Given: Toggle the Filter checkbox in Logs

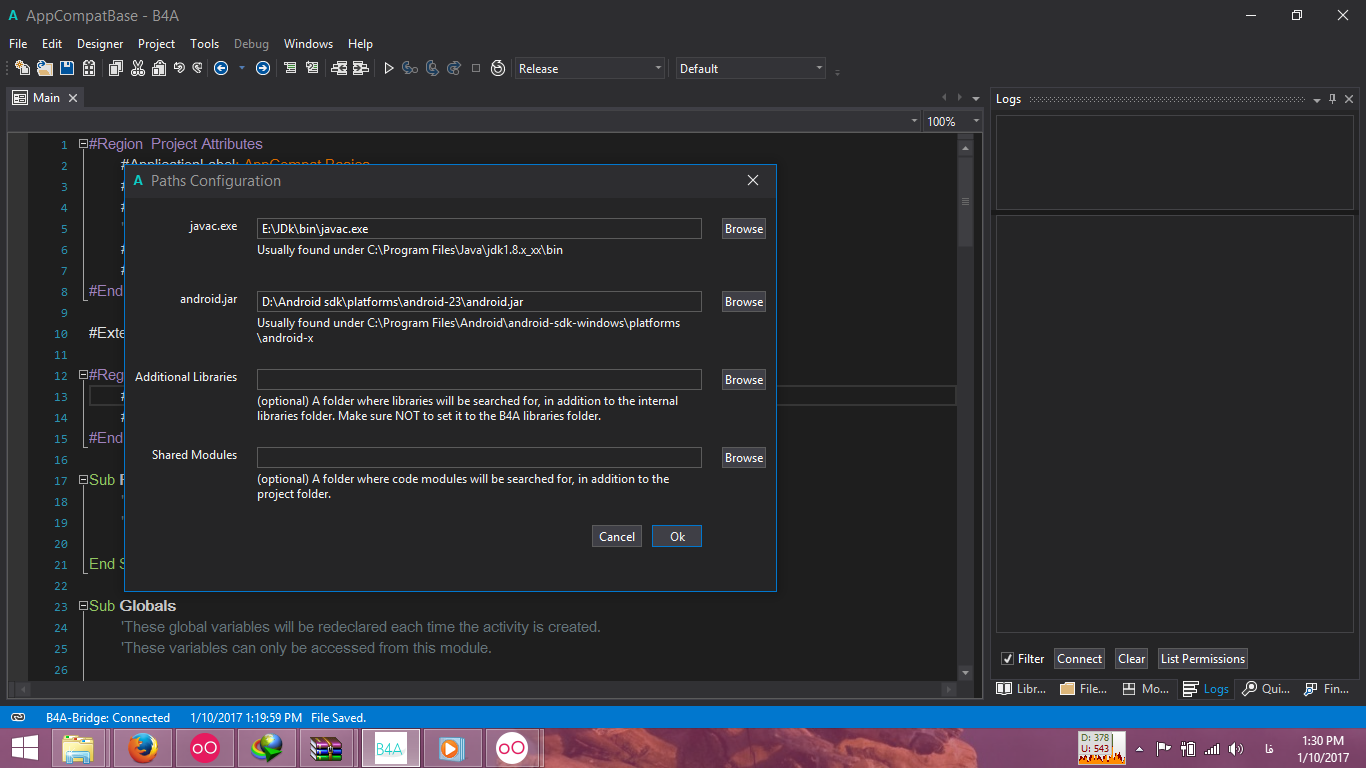Looking at the screenshot, I should pyautogui.click(x=1007, y=659).
